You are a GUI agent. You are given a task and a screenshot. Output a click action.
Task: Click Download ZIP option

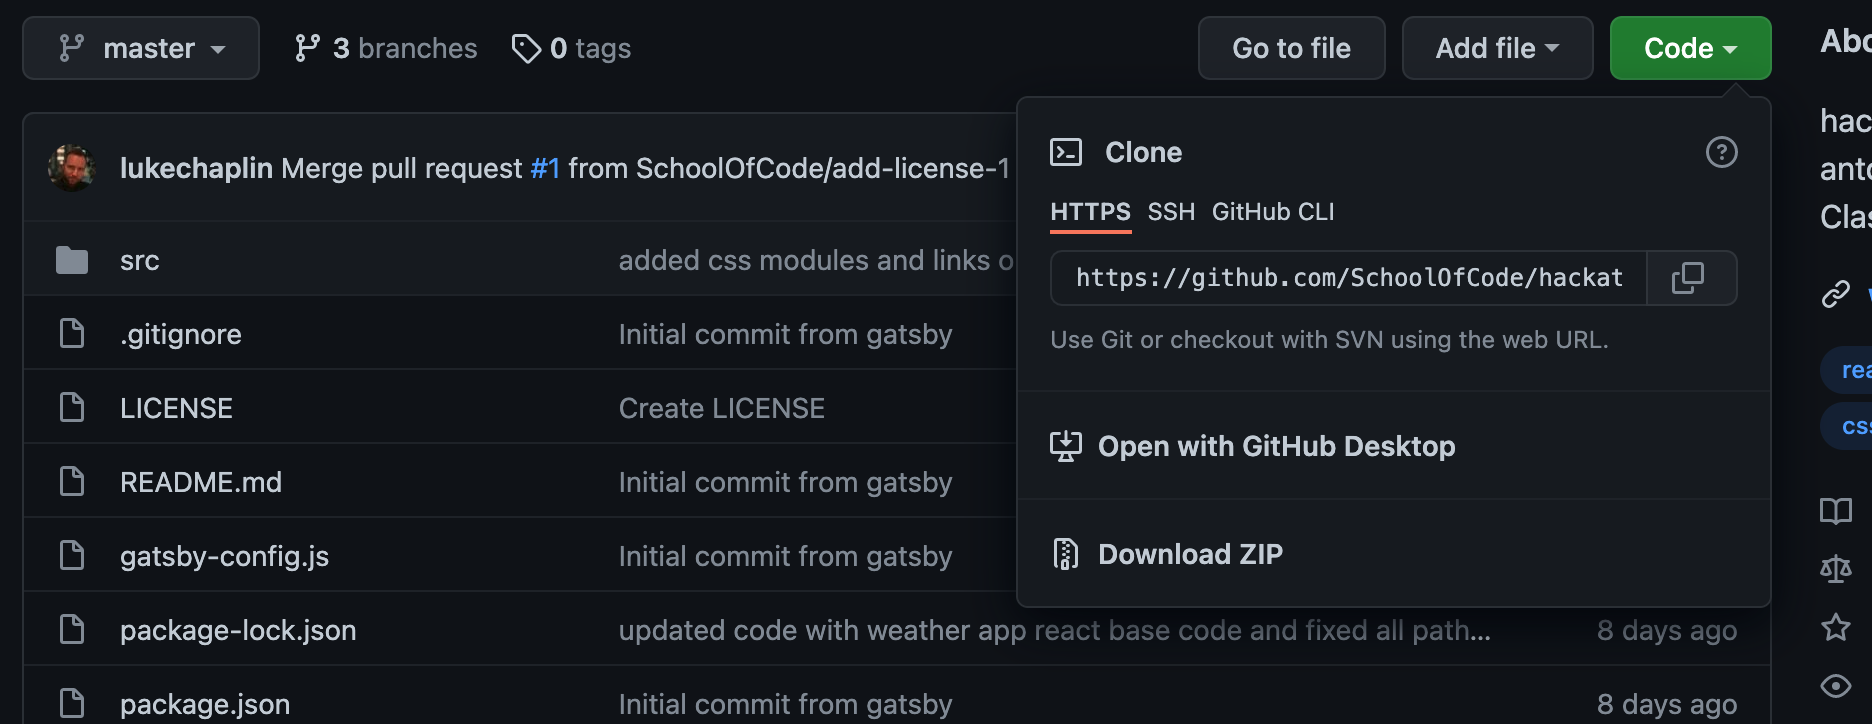(x=1190, y=554)
